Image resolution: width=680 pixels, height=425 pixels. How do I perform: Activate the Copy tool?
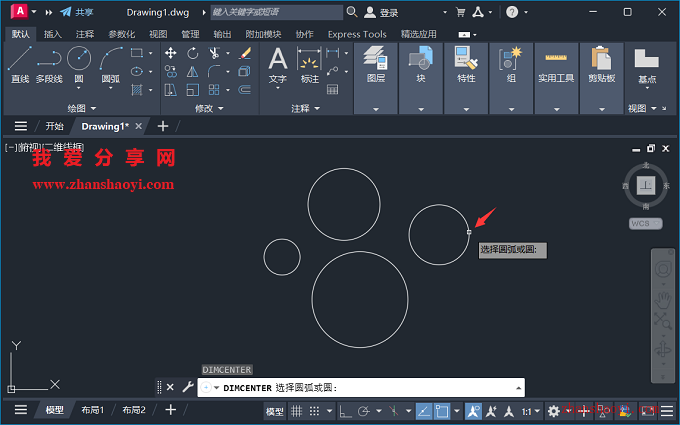coord(170,71)
